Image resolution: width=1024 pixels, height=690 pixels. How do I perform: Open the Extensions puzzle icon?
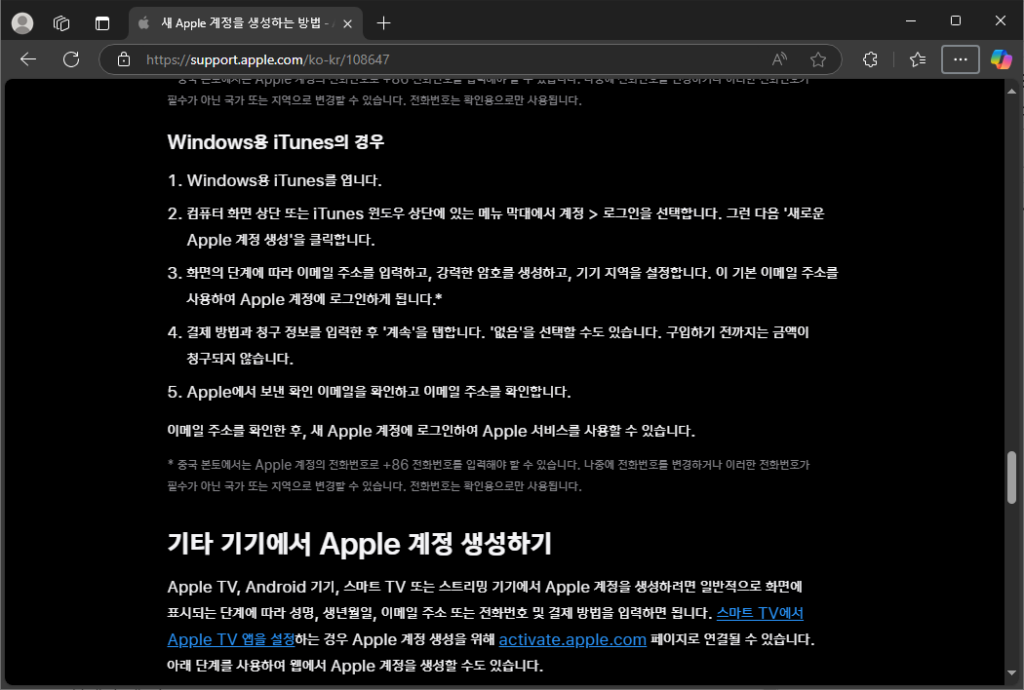870,59
